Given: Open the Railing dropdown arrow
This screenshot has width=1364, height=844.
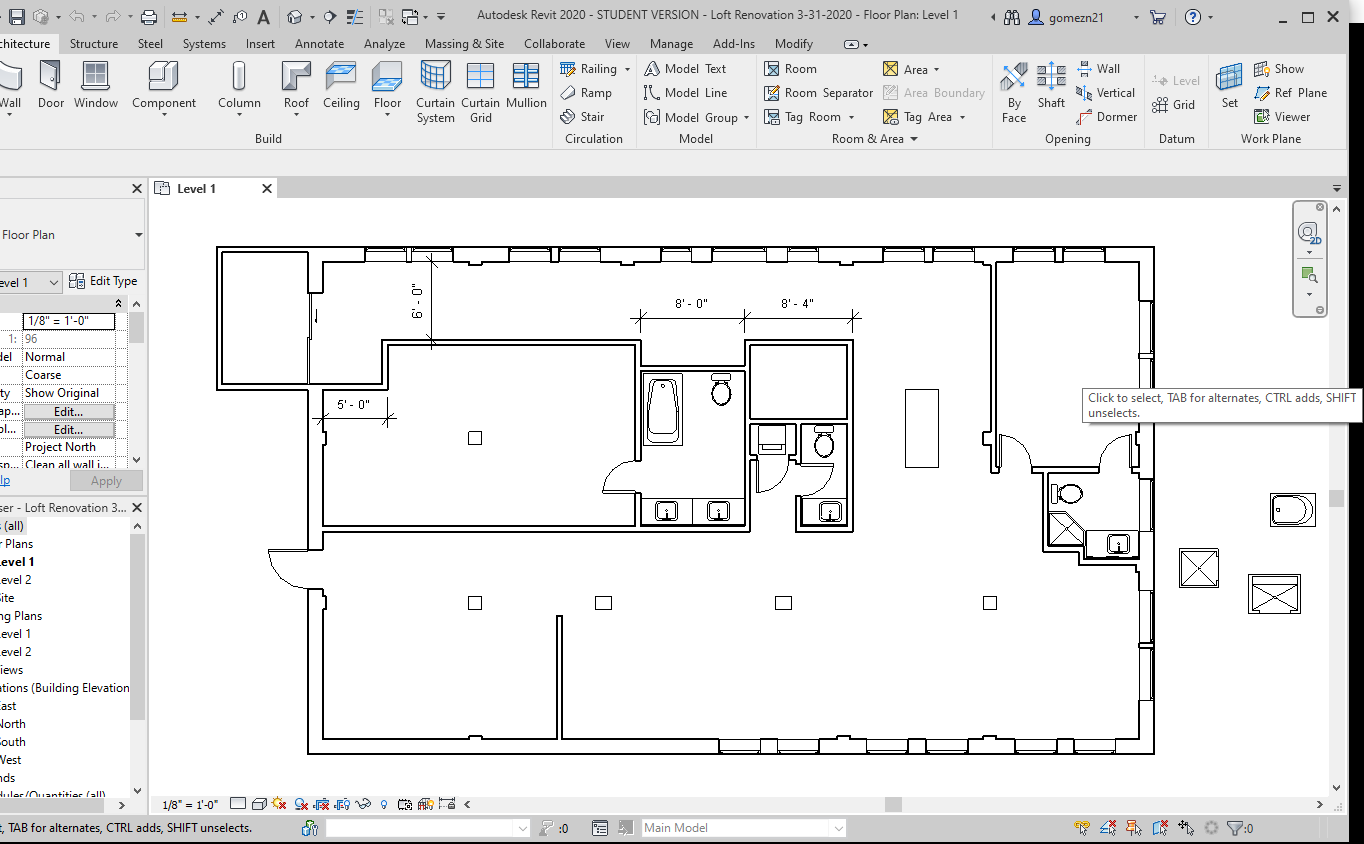Looking at the screenshot, I should click(629, 68).
